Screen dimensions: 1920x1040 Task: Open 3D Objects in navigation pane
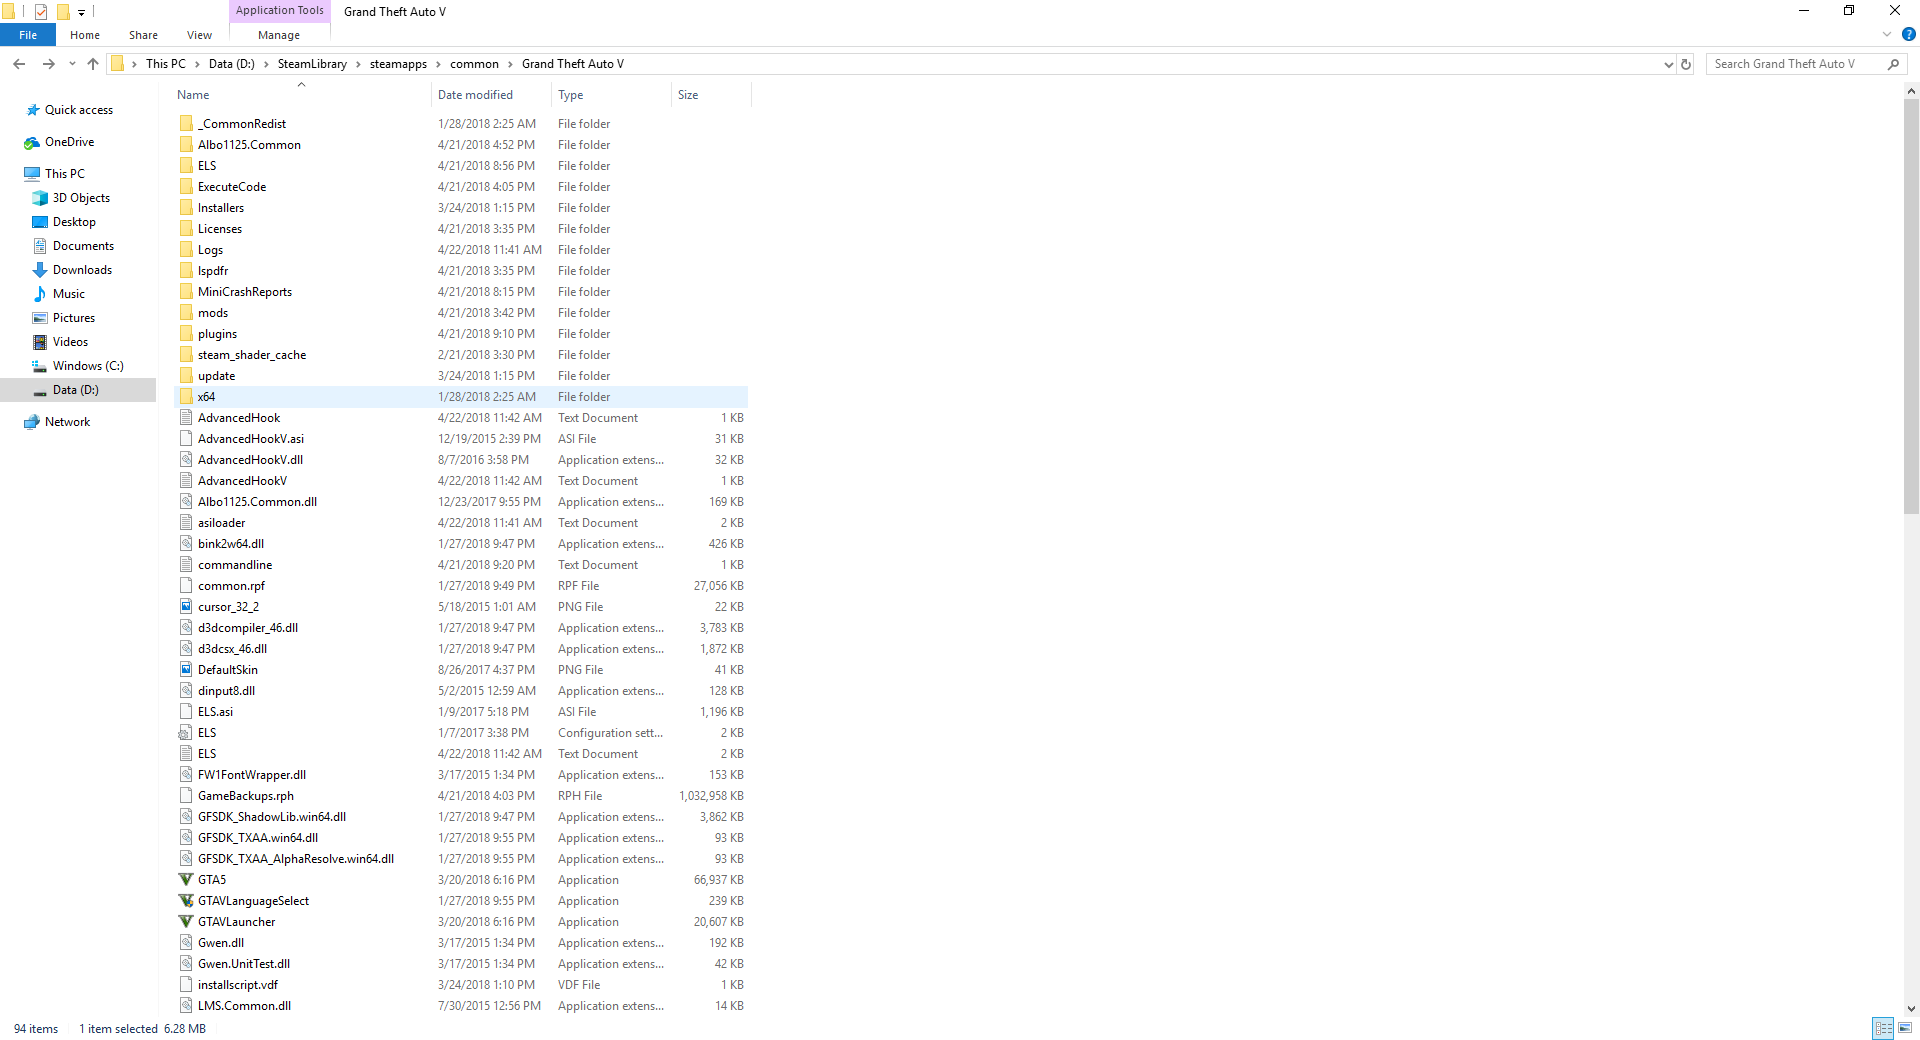coord(81,198)
